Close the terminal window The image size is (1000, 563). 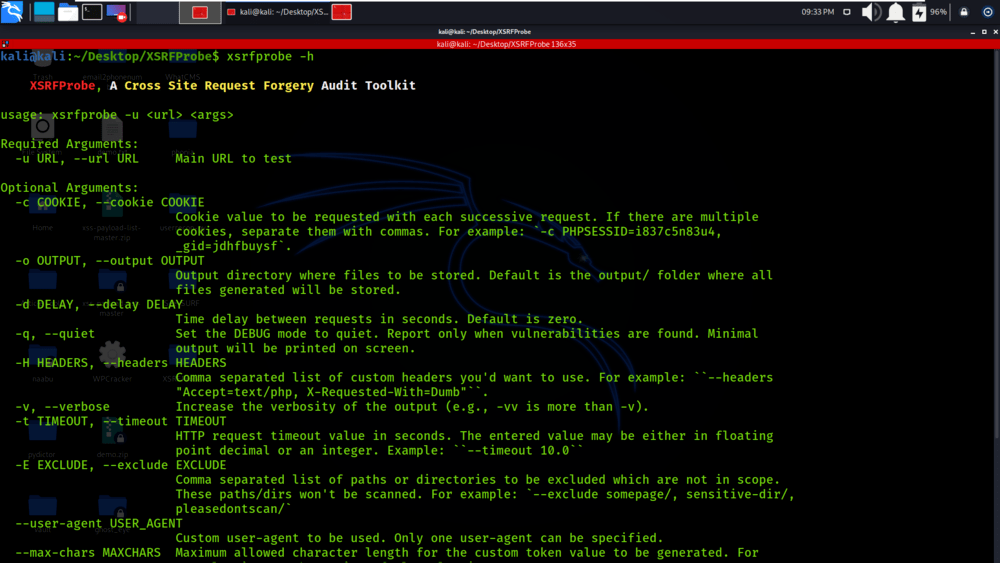(x=996, y=31)
